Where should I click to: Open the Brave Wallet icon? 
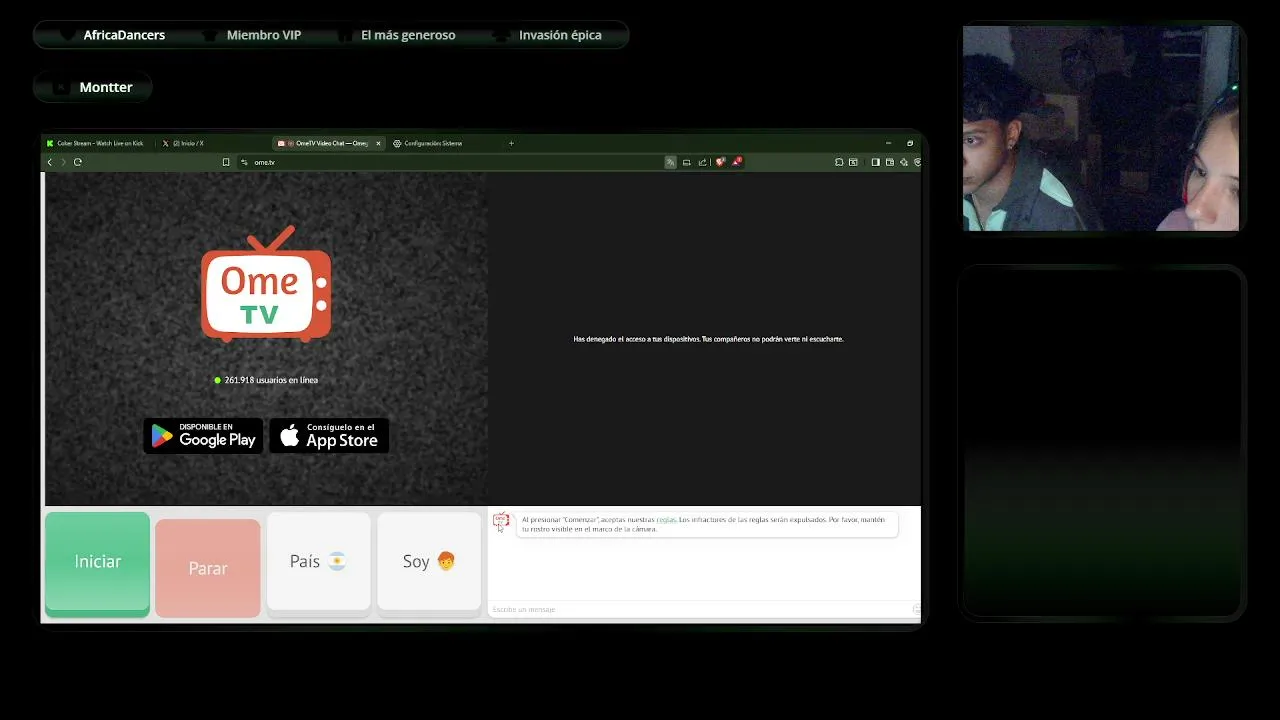point(889,162)
